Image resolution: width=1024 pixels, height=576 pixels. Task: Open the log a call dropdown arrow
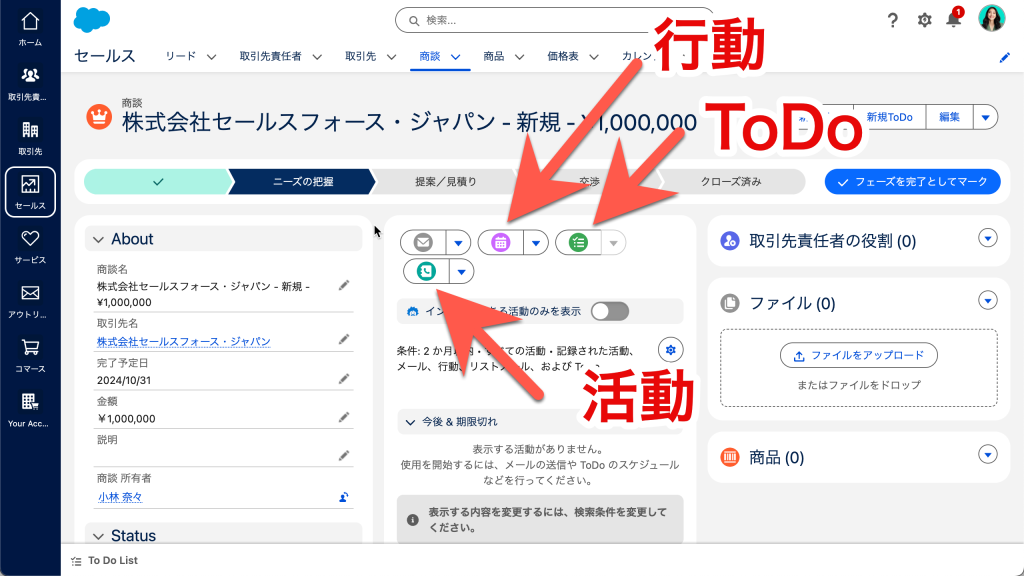[x=462, y=272]
